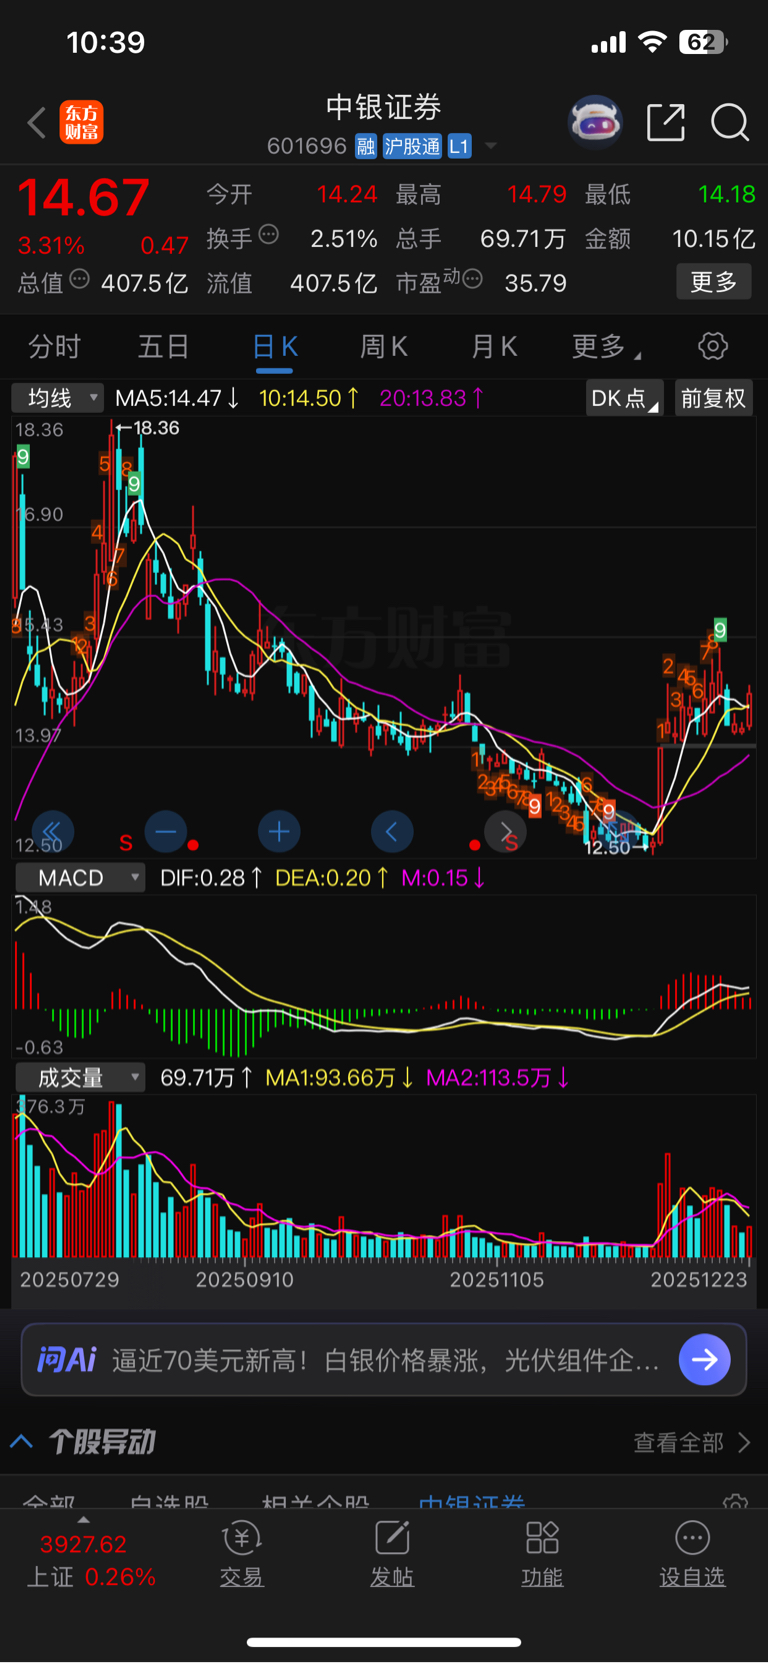Open 成交量 indicator dropdown
Image resolution: width=768 pixels, height=1663 pixels.
[80, 1078]
